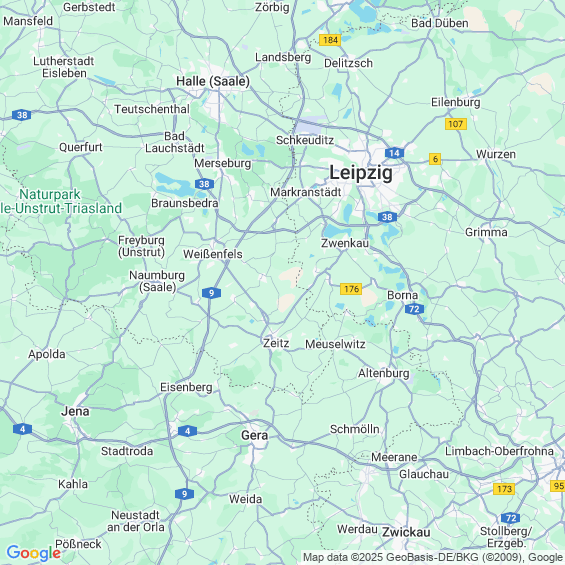
Task: Click the yellow 6 road shield
Action: [435, 159]
